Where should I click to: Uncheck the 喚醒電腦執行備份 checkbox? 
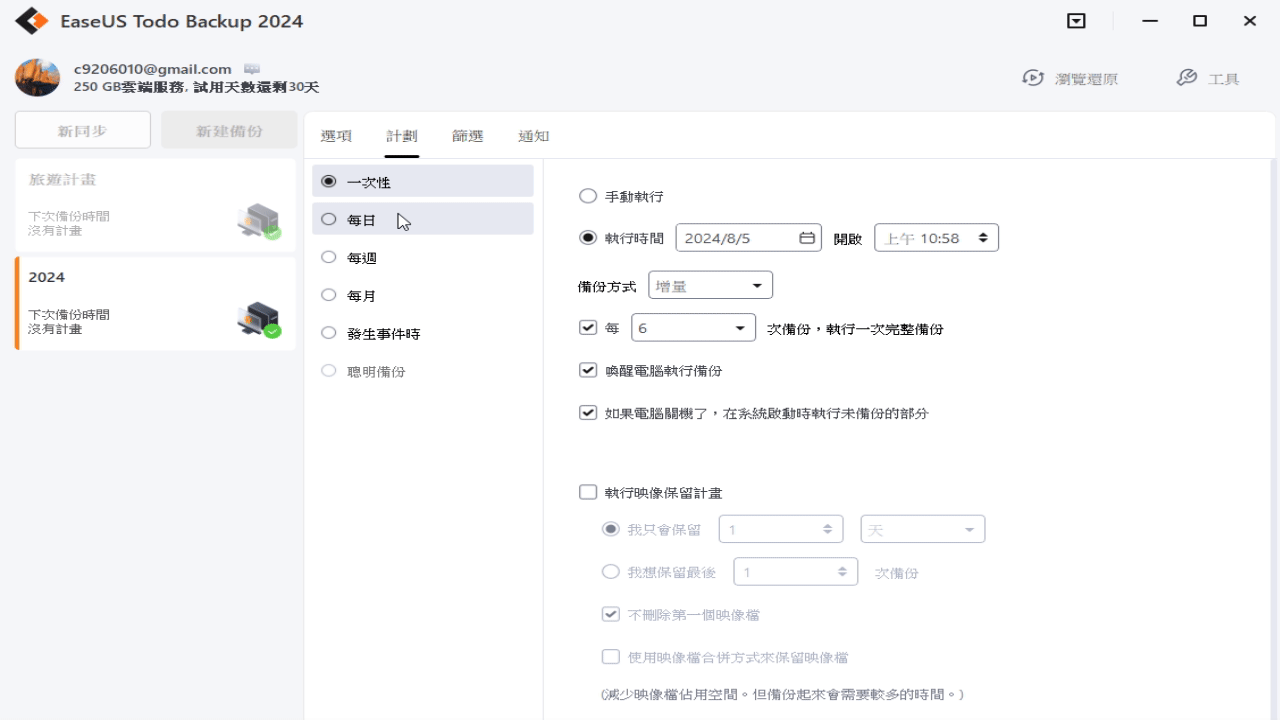588,370
